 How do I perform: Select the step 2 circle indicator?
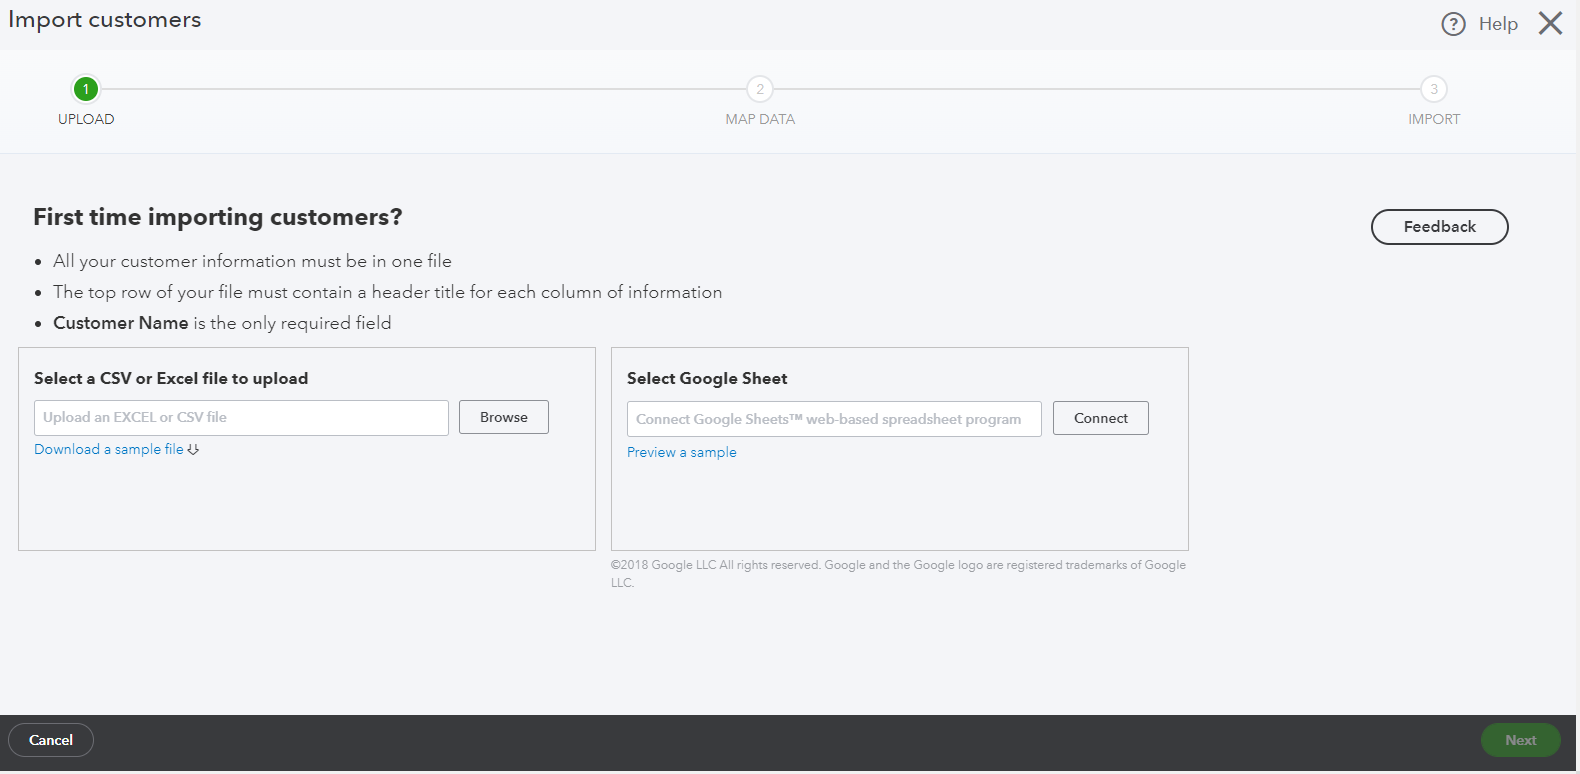760,89
